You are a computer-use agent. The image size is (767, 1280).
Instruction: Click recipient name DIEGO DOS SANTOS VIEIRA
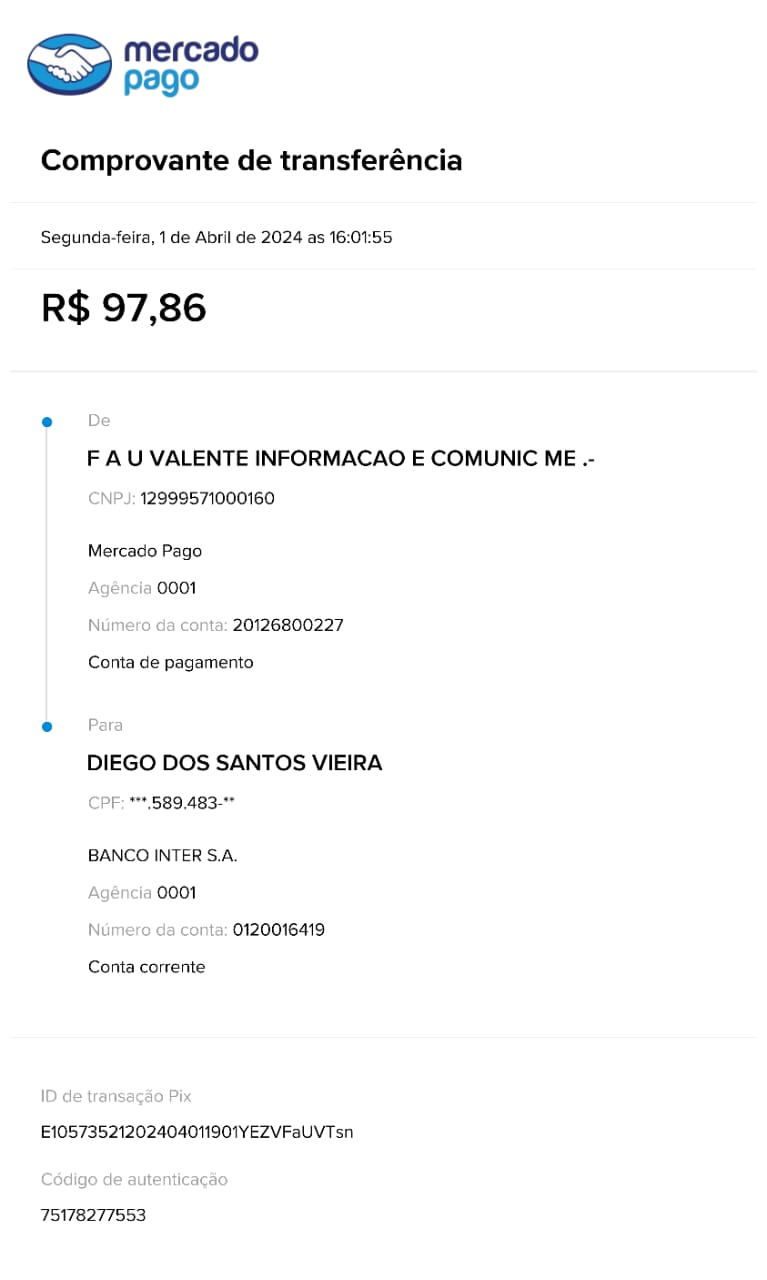[x=235, y=763]
